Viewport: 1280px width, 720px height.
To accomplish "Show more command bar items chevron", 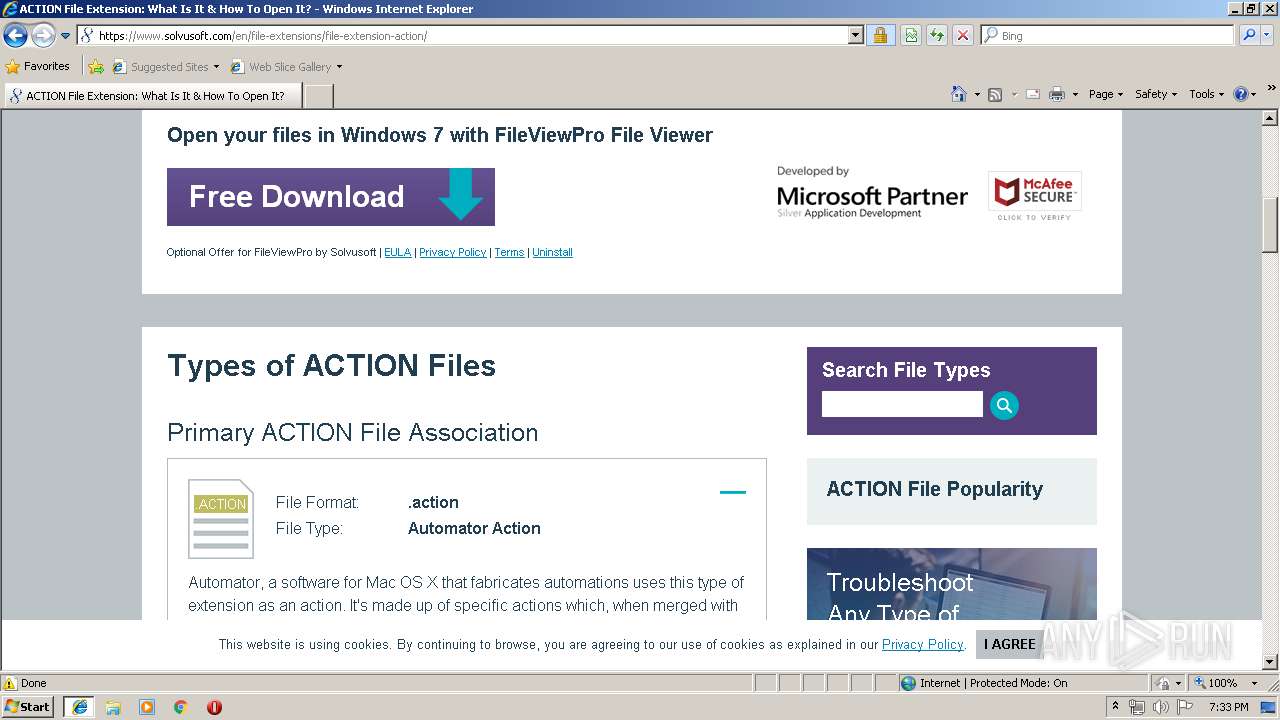I will tap(1272, 88).
